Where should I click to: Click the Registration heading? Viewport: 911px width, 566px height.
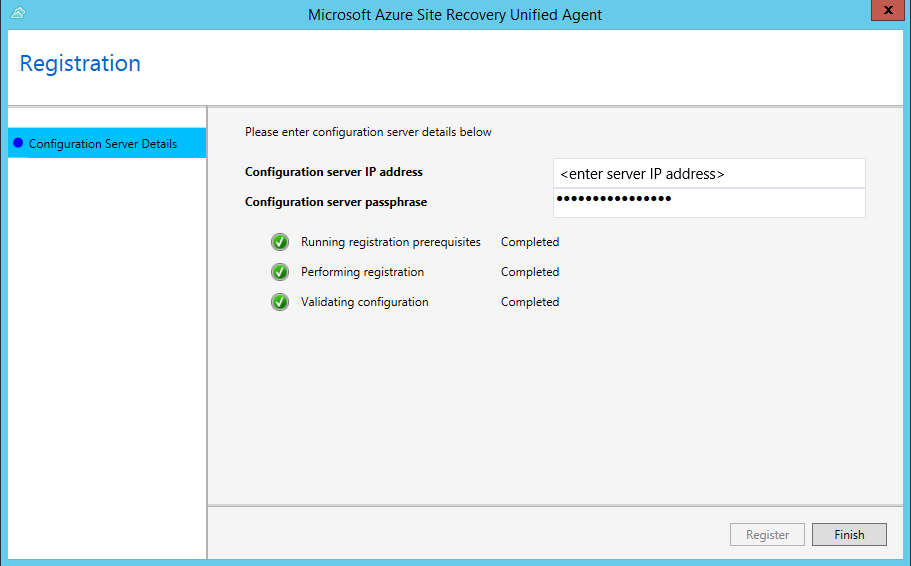tap(80, 64)
